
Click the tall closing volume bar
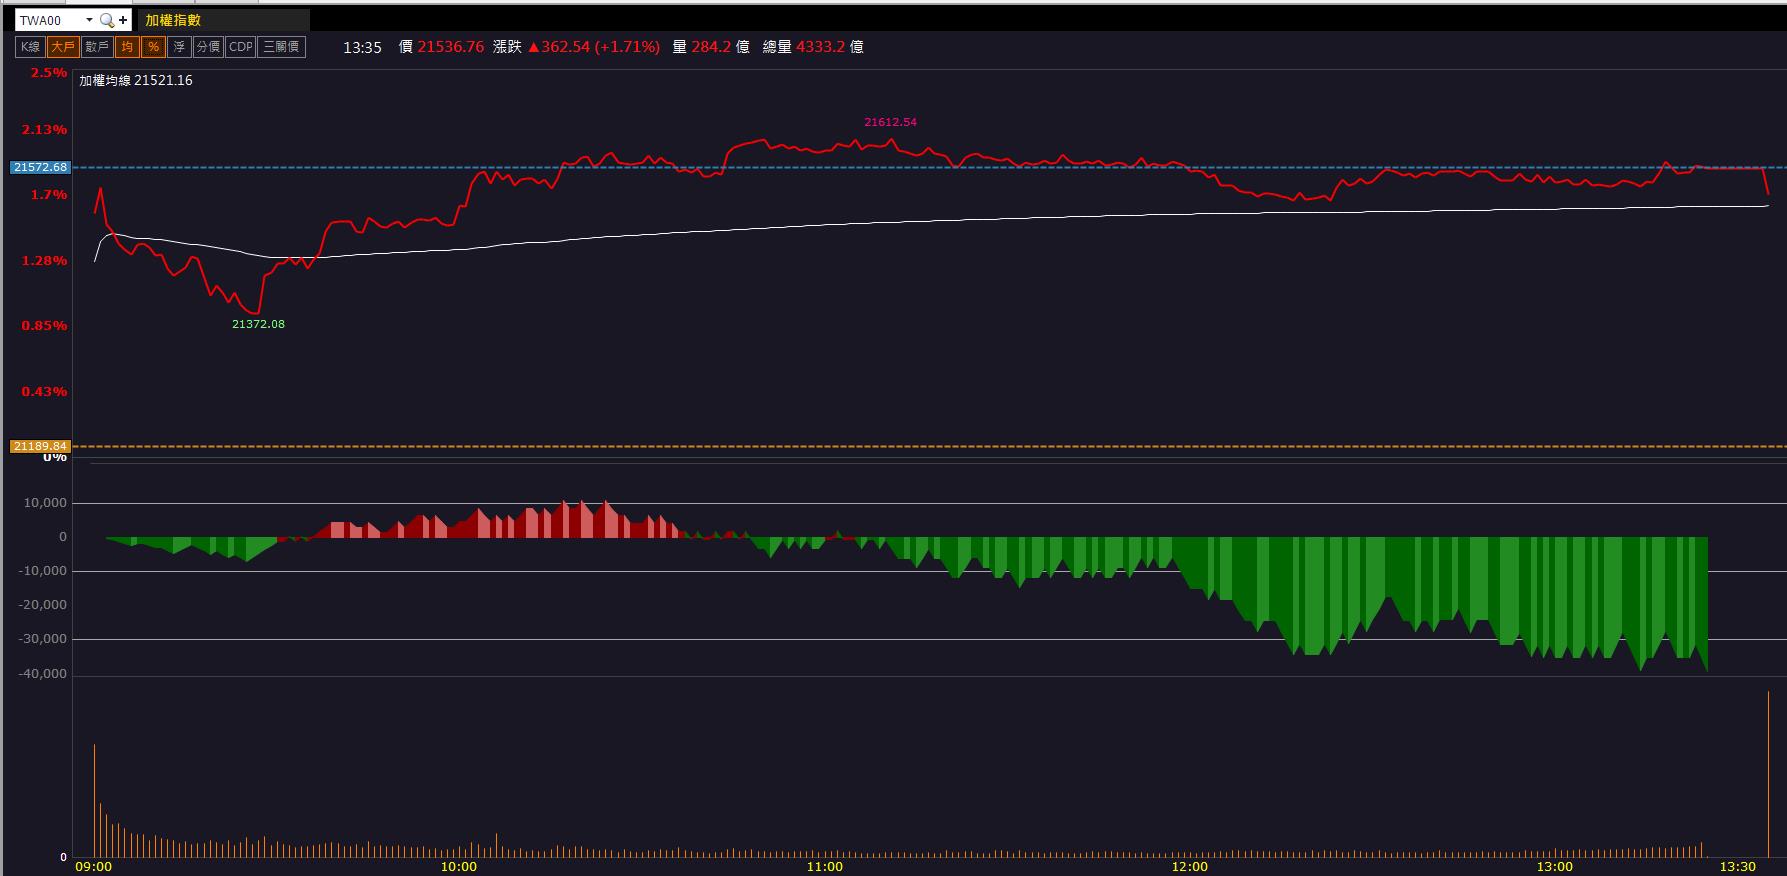click(x=1768, y=773)
